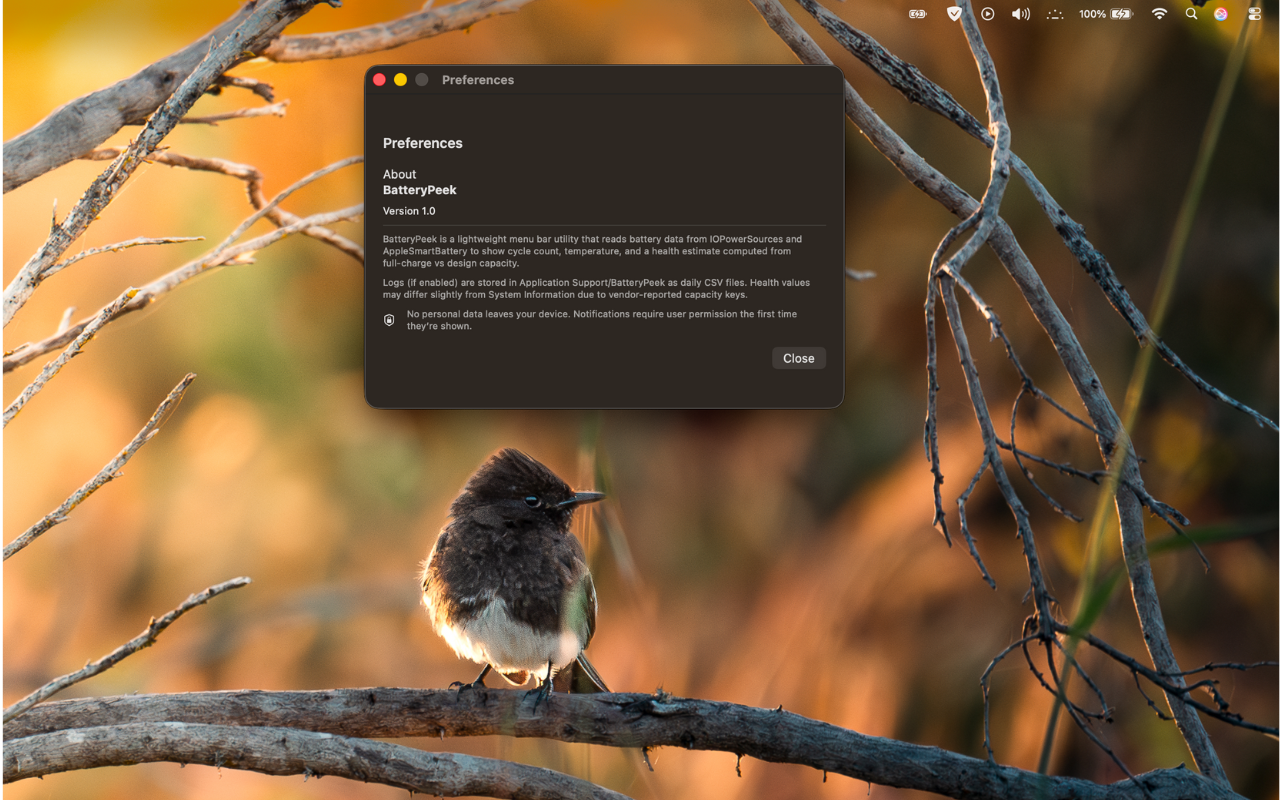This screenshot has width=1280, height=800.
Task: Click the shield status icon in menu bar
Action: click(954, 14)
